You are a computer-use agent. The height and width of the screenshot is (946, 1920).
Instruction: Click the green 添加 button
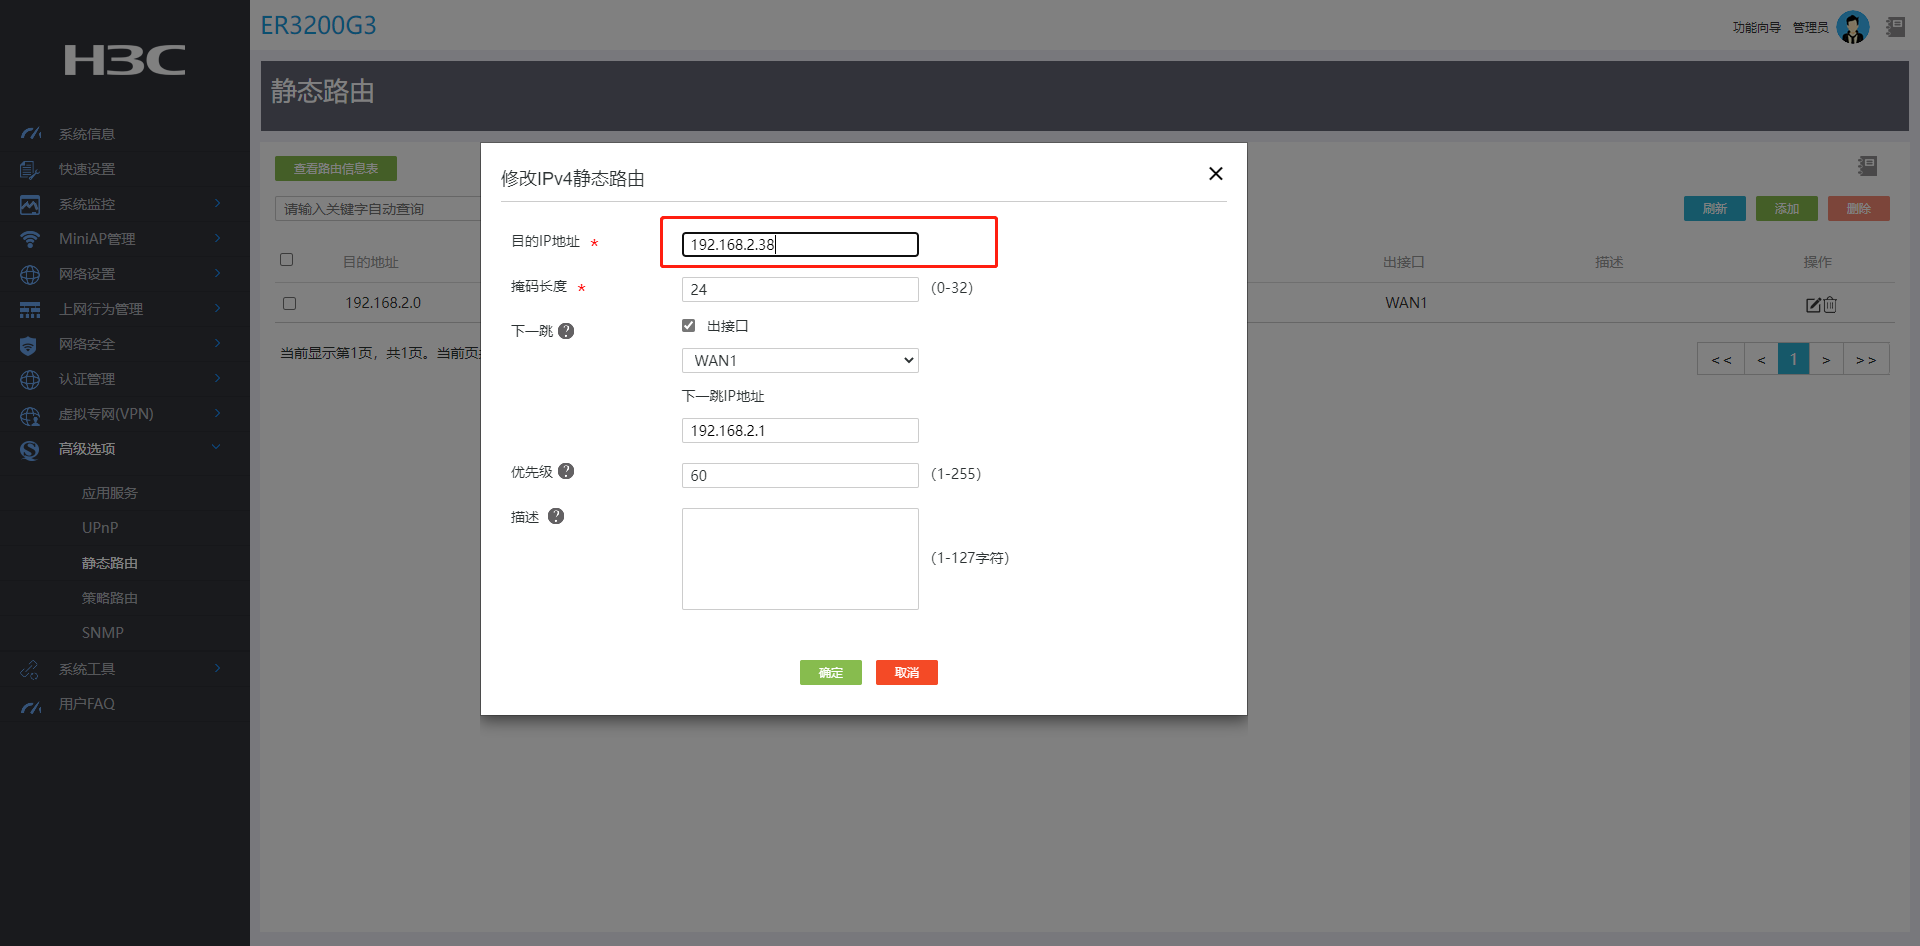tap(1787, 208)
